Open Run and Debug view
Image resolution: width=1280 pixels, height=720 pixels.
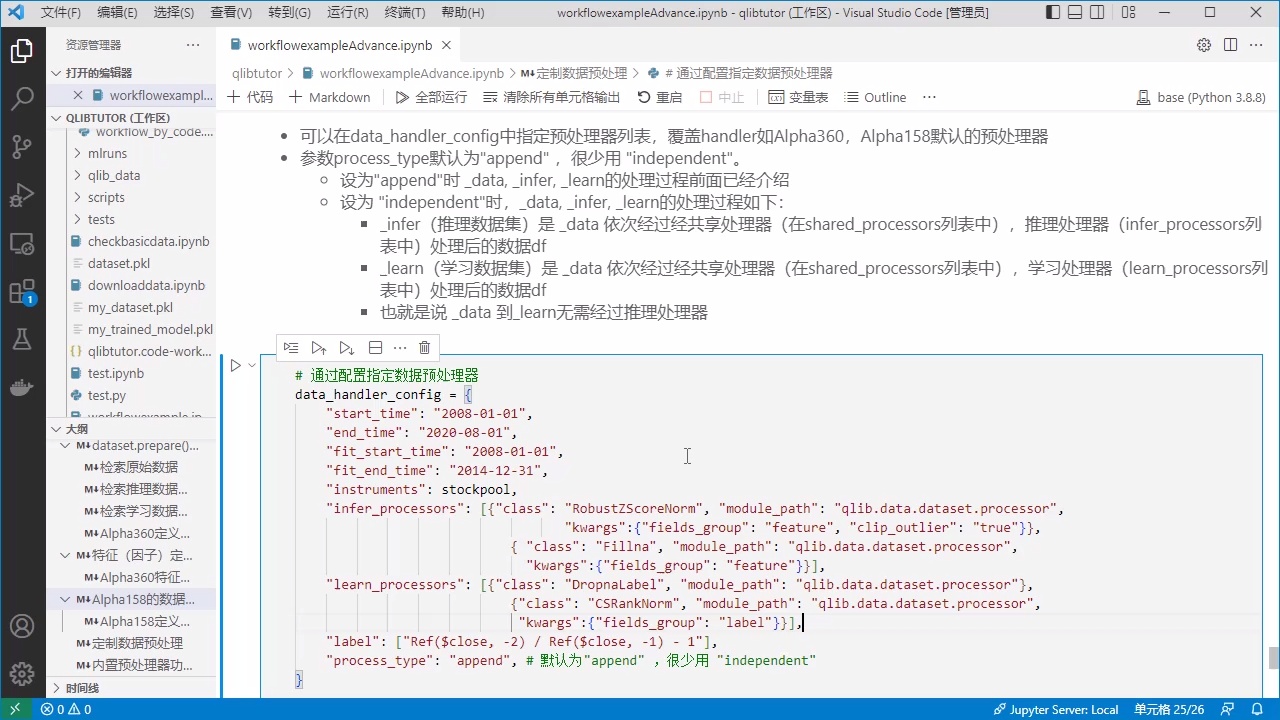[x=22, y=195]
